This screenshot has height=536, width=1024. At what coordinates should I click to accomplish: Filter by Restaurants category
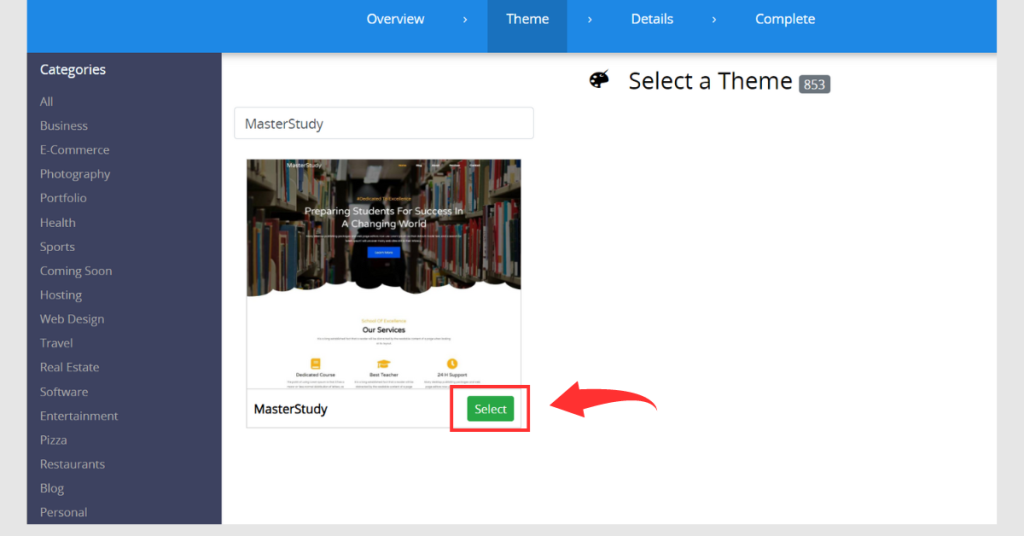click(x=72, y=464)
